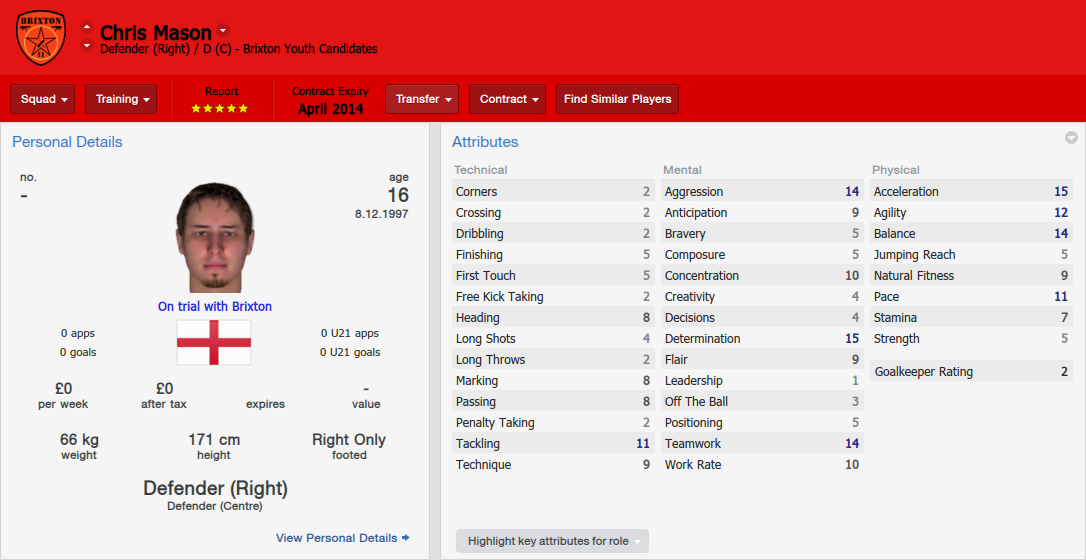1086x560 pixels.
Task: Open the Training dropdown menu
Action: click(x=121, y=99)
